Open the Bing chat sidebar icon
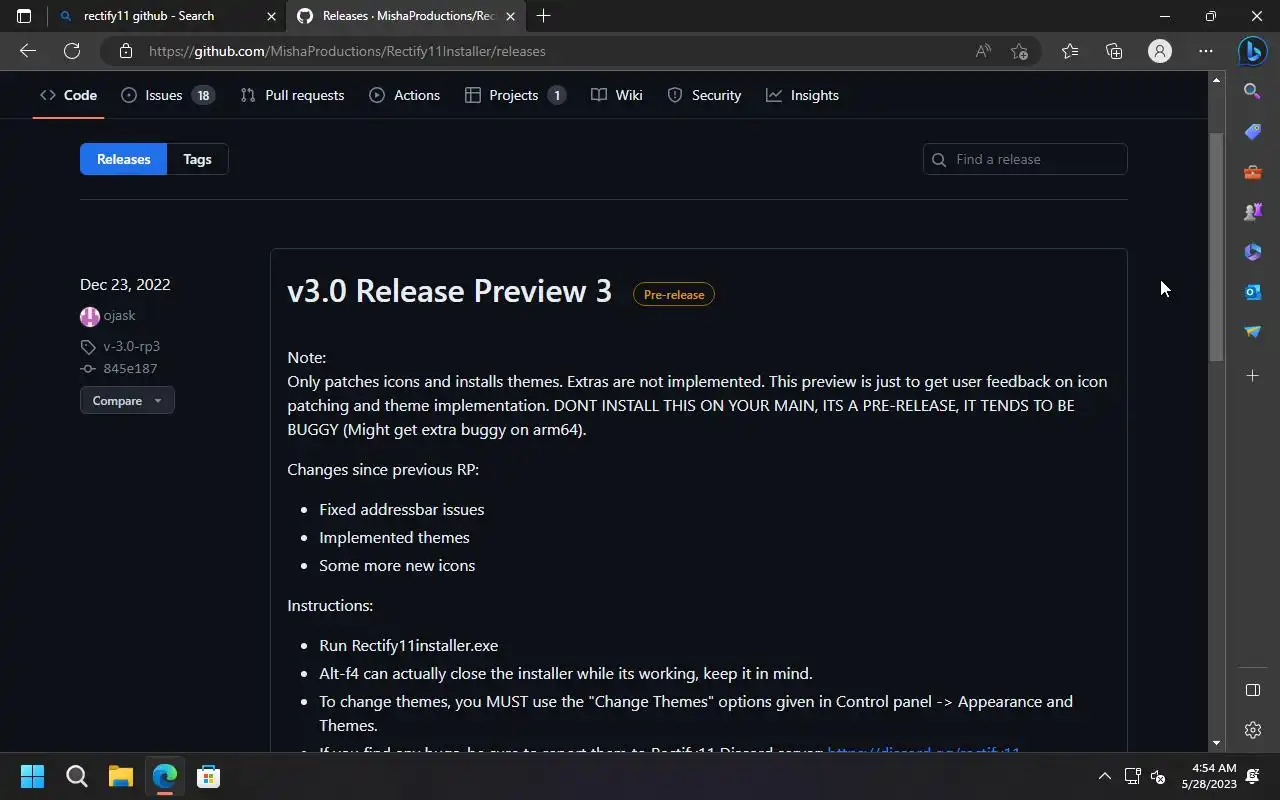 1253,51
